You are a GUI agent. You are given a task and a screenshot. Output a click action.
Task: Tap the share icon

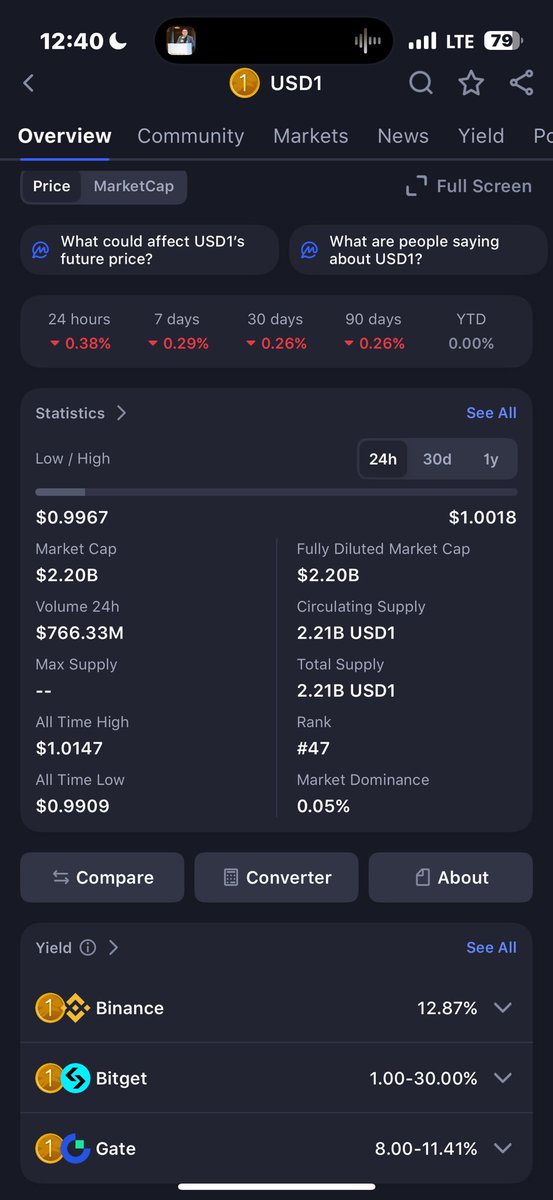[521, 83]
